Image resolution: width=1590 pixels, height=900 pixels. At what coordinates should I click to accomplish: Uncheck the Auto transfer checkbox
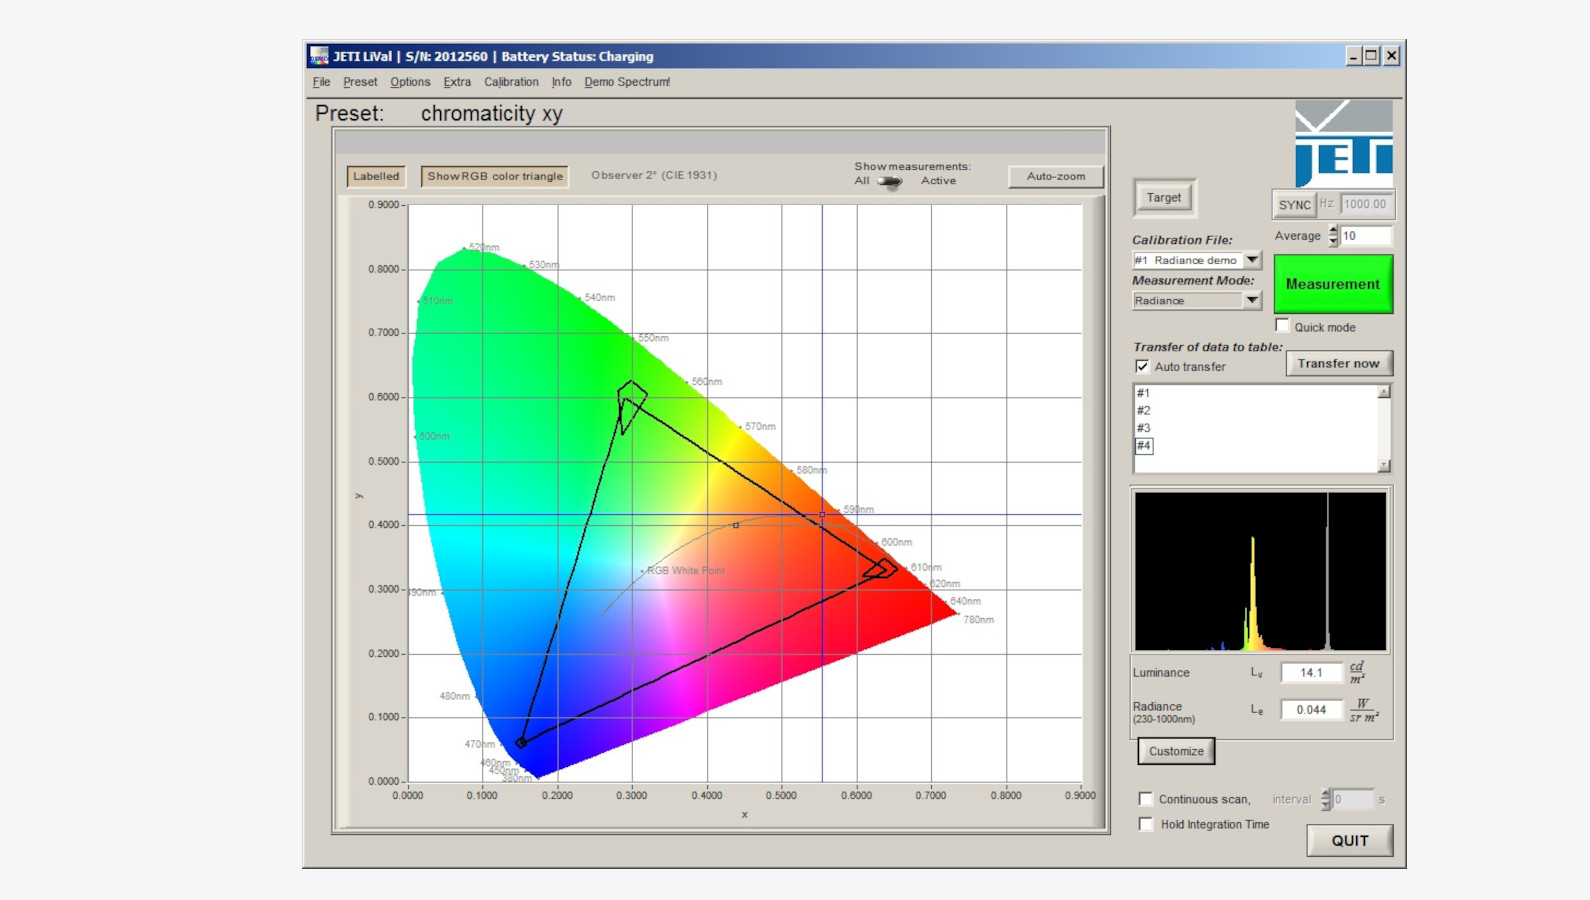tap(1142, 366)
